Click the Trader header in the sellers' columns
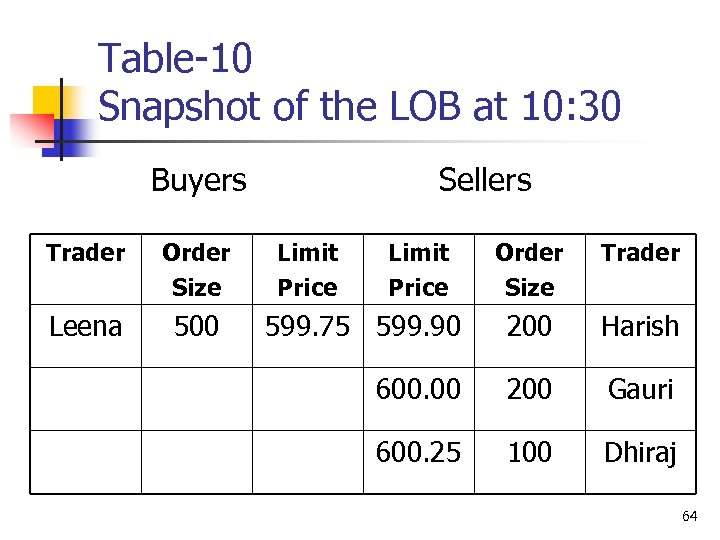The width and height of the screenshot is (720, 540). point(641,253)
